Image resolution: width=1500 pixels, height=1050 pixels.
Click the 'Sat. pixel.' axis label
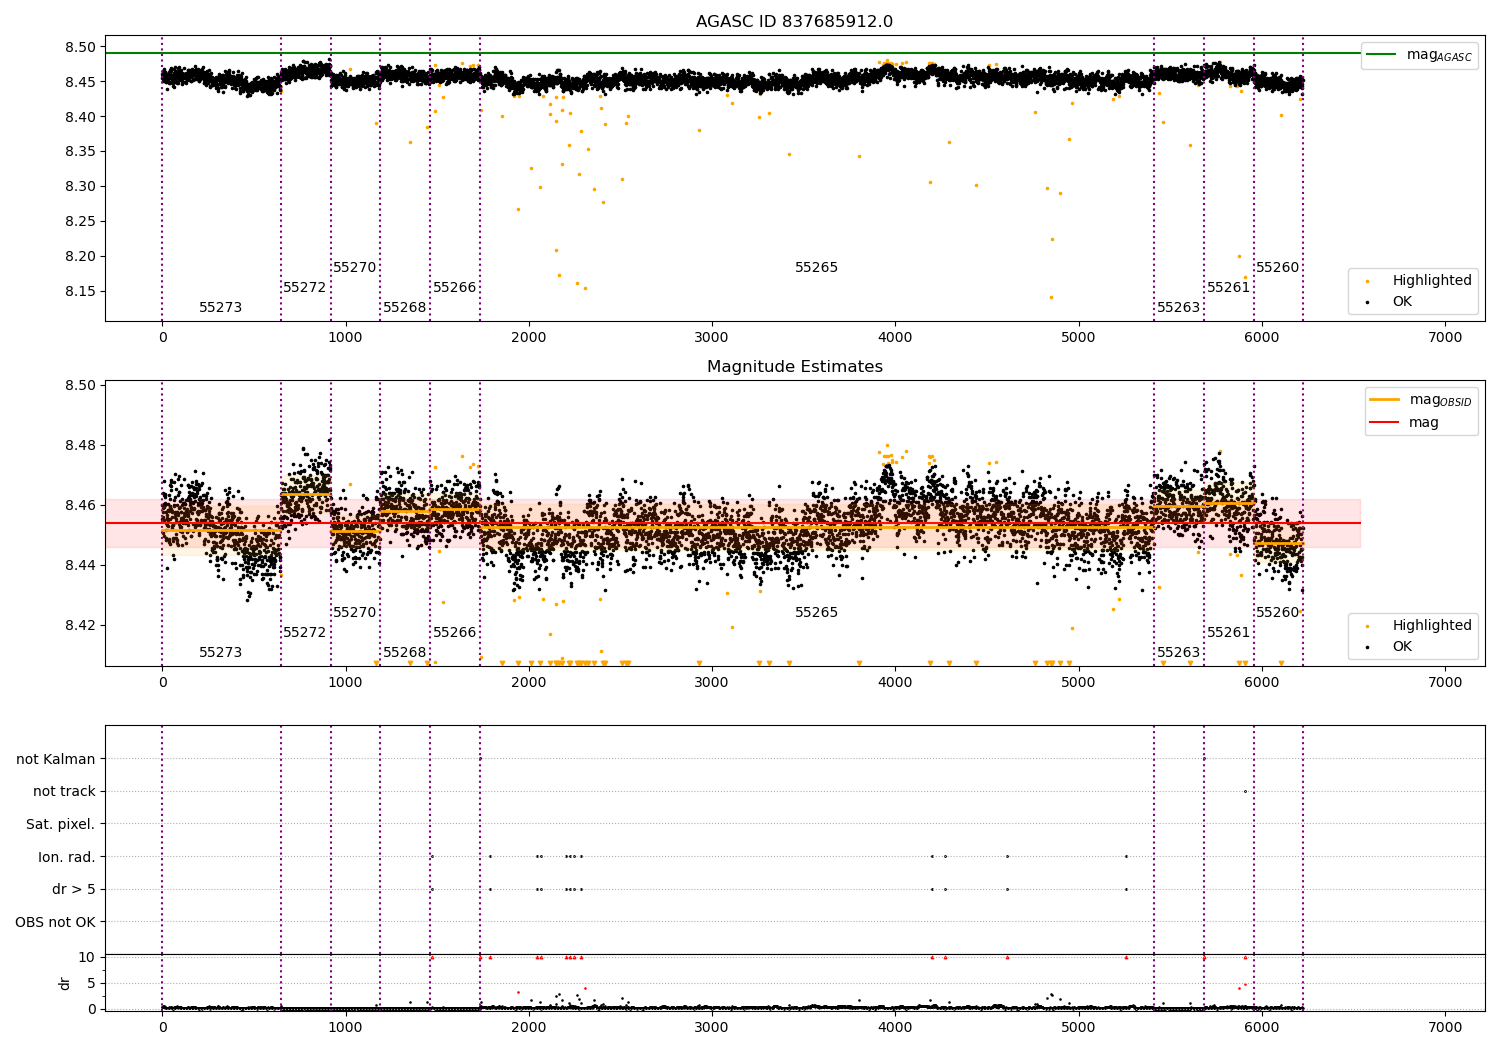point(61,824)
